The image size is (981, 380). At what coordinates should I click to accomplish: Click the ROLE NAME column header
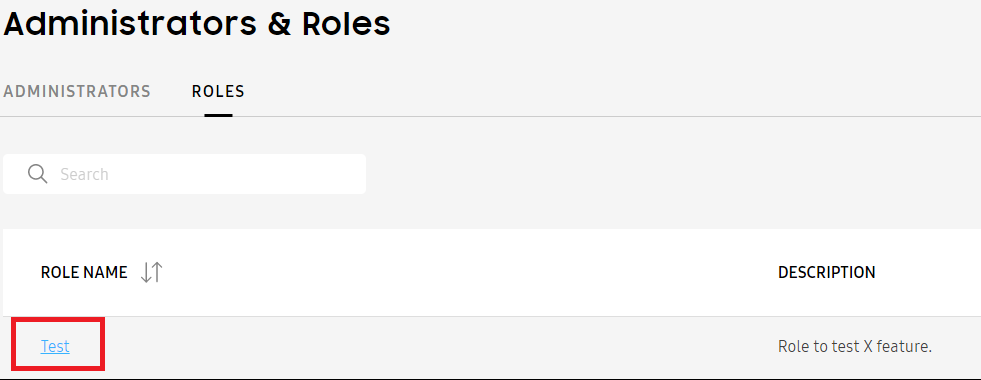[84, 272]
